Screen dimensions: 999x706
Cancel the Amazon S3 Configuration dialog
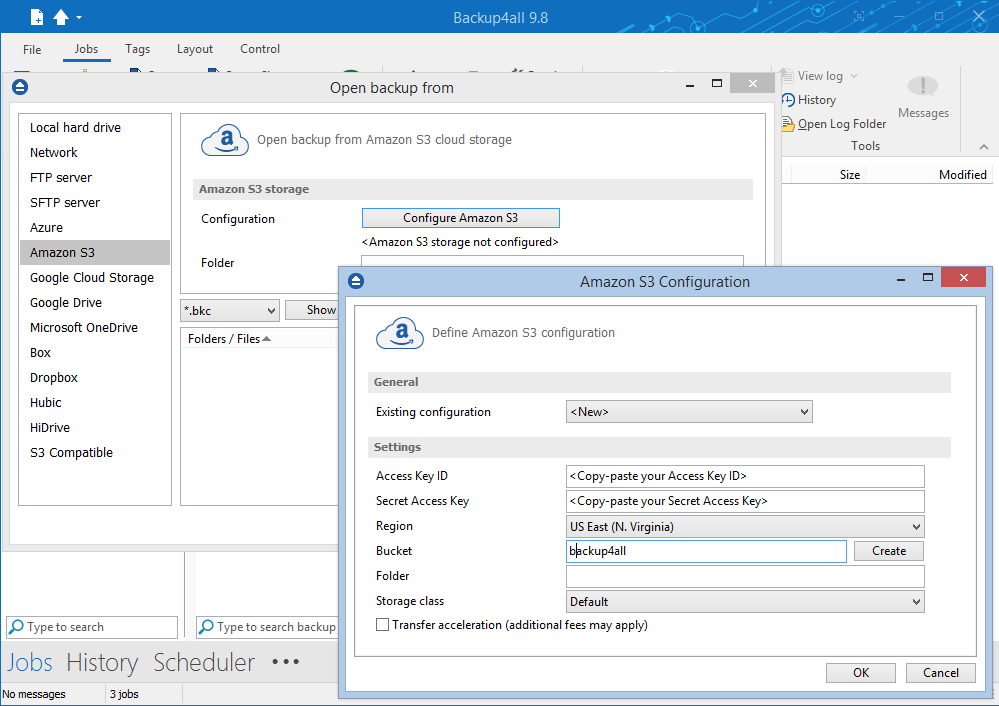click(940, 673)
